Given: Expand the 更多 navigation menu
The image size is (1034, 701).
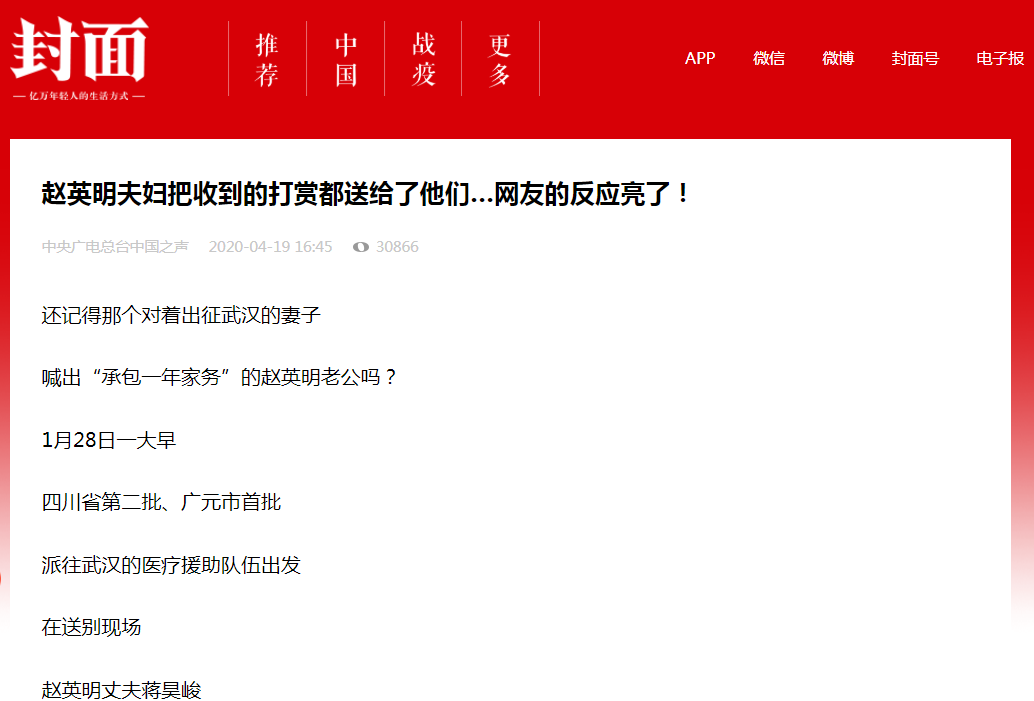Looking at the screenshot, I should [500, 59].
